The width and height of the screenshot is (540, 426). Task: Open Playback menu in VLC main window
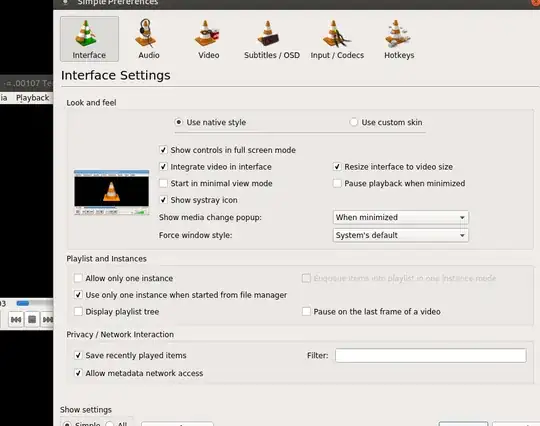(x=33, y=98)
